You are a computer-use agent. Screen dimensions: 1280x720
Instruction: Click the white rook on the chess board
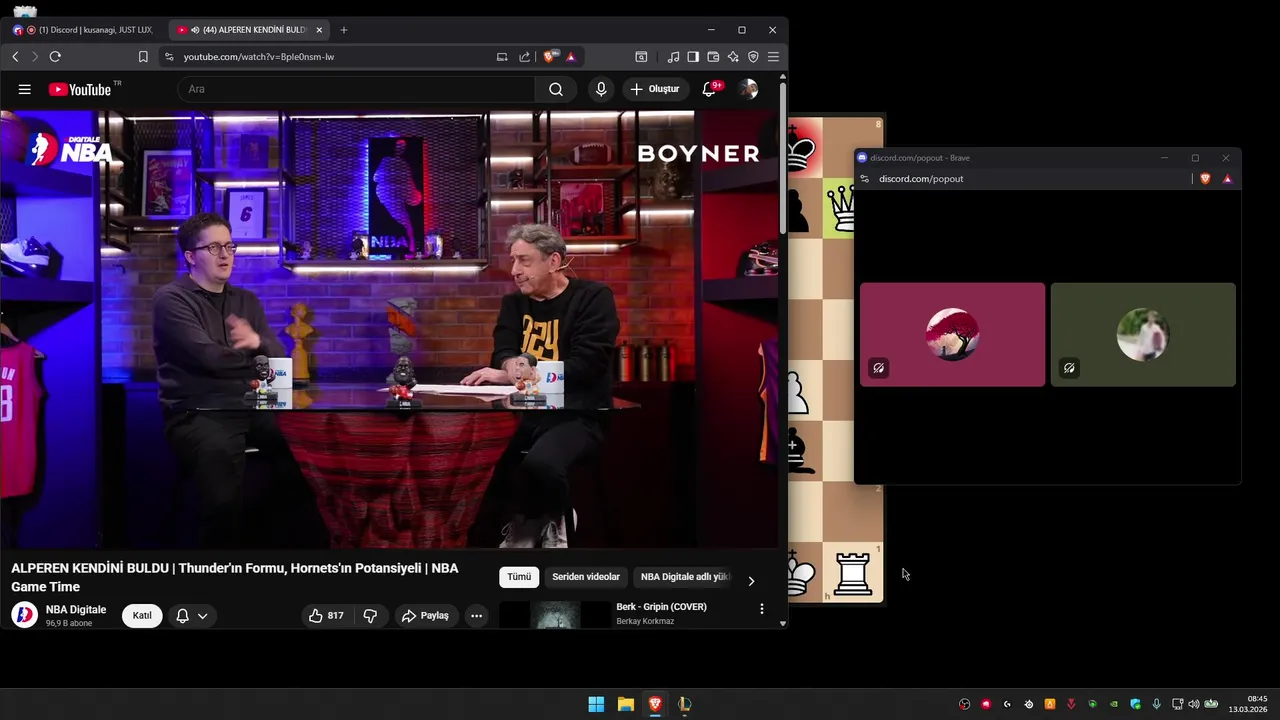point(853,573)
